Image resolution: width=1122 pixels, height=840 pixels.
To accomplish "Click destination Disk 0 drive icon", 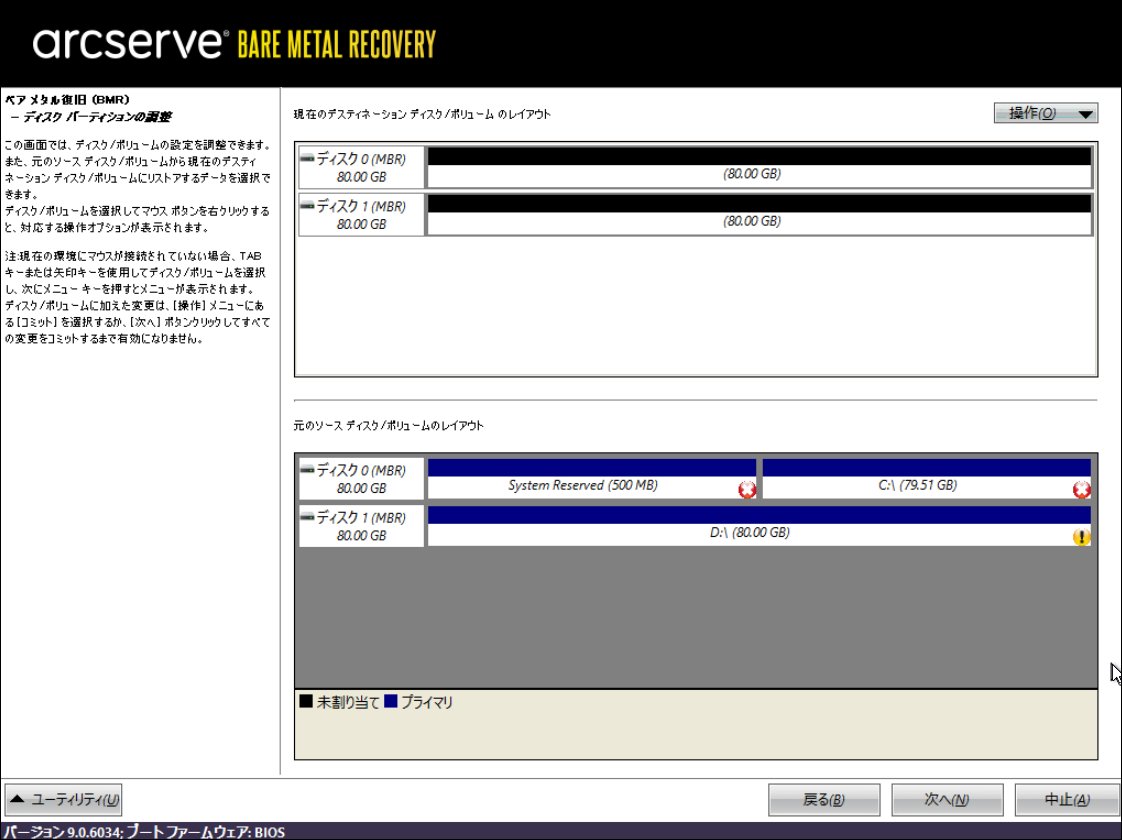I will coord(307,159).
